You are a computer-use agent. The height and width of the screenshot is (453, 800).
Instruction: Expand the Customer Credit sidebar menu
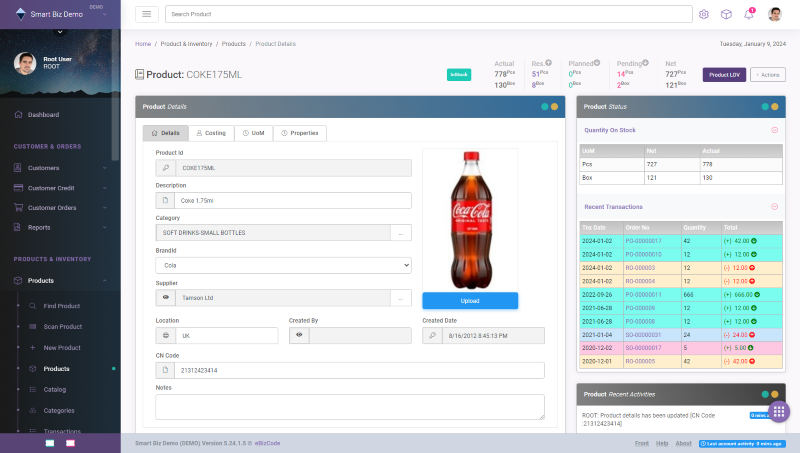click(x=105, y=188)
